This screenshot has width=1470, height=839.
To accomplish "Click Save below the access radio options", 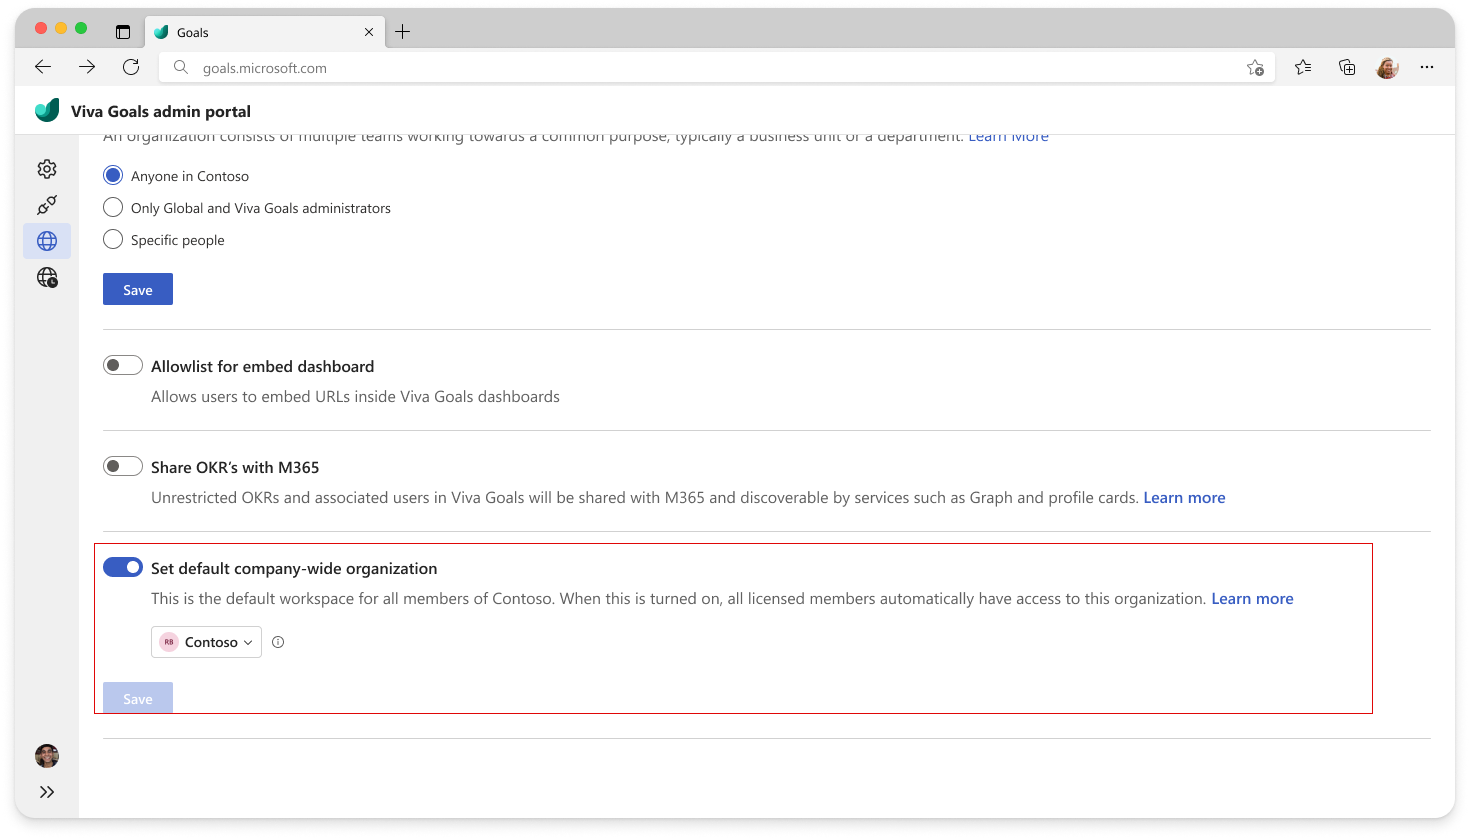I will (x=137, y=288).
